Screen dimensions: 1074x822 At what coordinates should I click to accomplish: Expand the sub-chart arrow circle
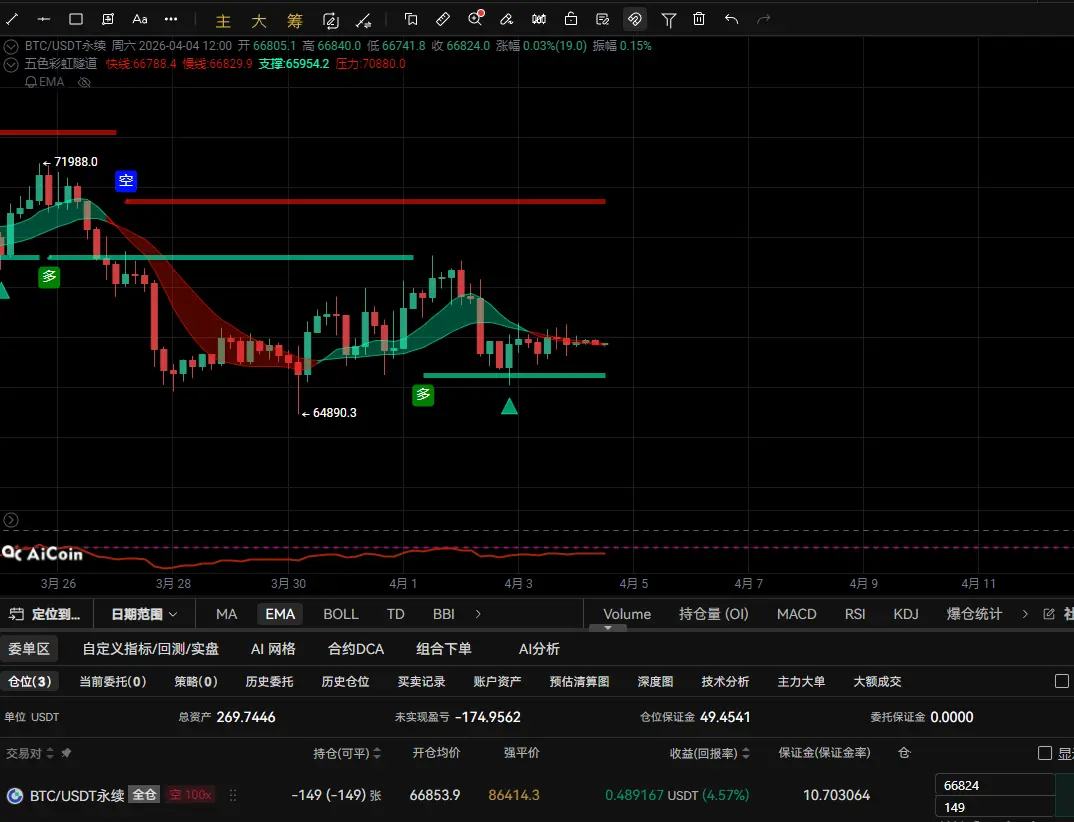(11, 520)
